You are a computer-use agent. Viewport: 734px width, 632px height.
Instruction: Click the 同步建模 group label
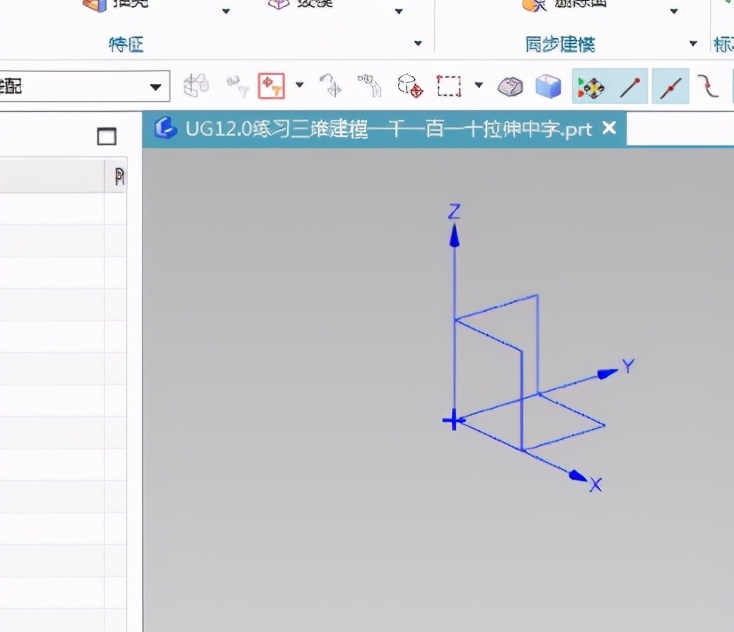(560, 44)
